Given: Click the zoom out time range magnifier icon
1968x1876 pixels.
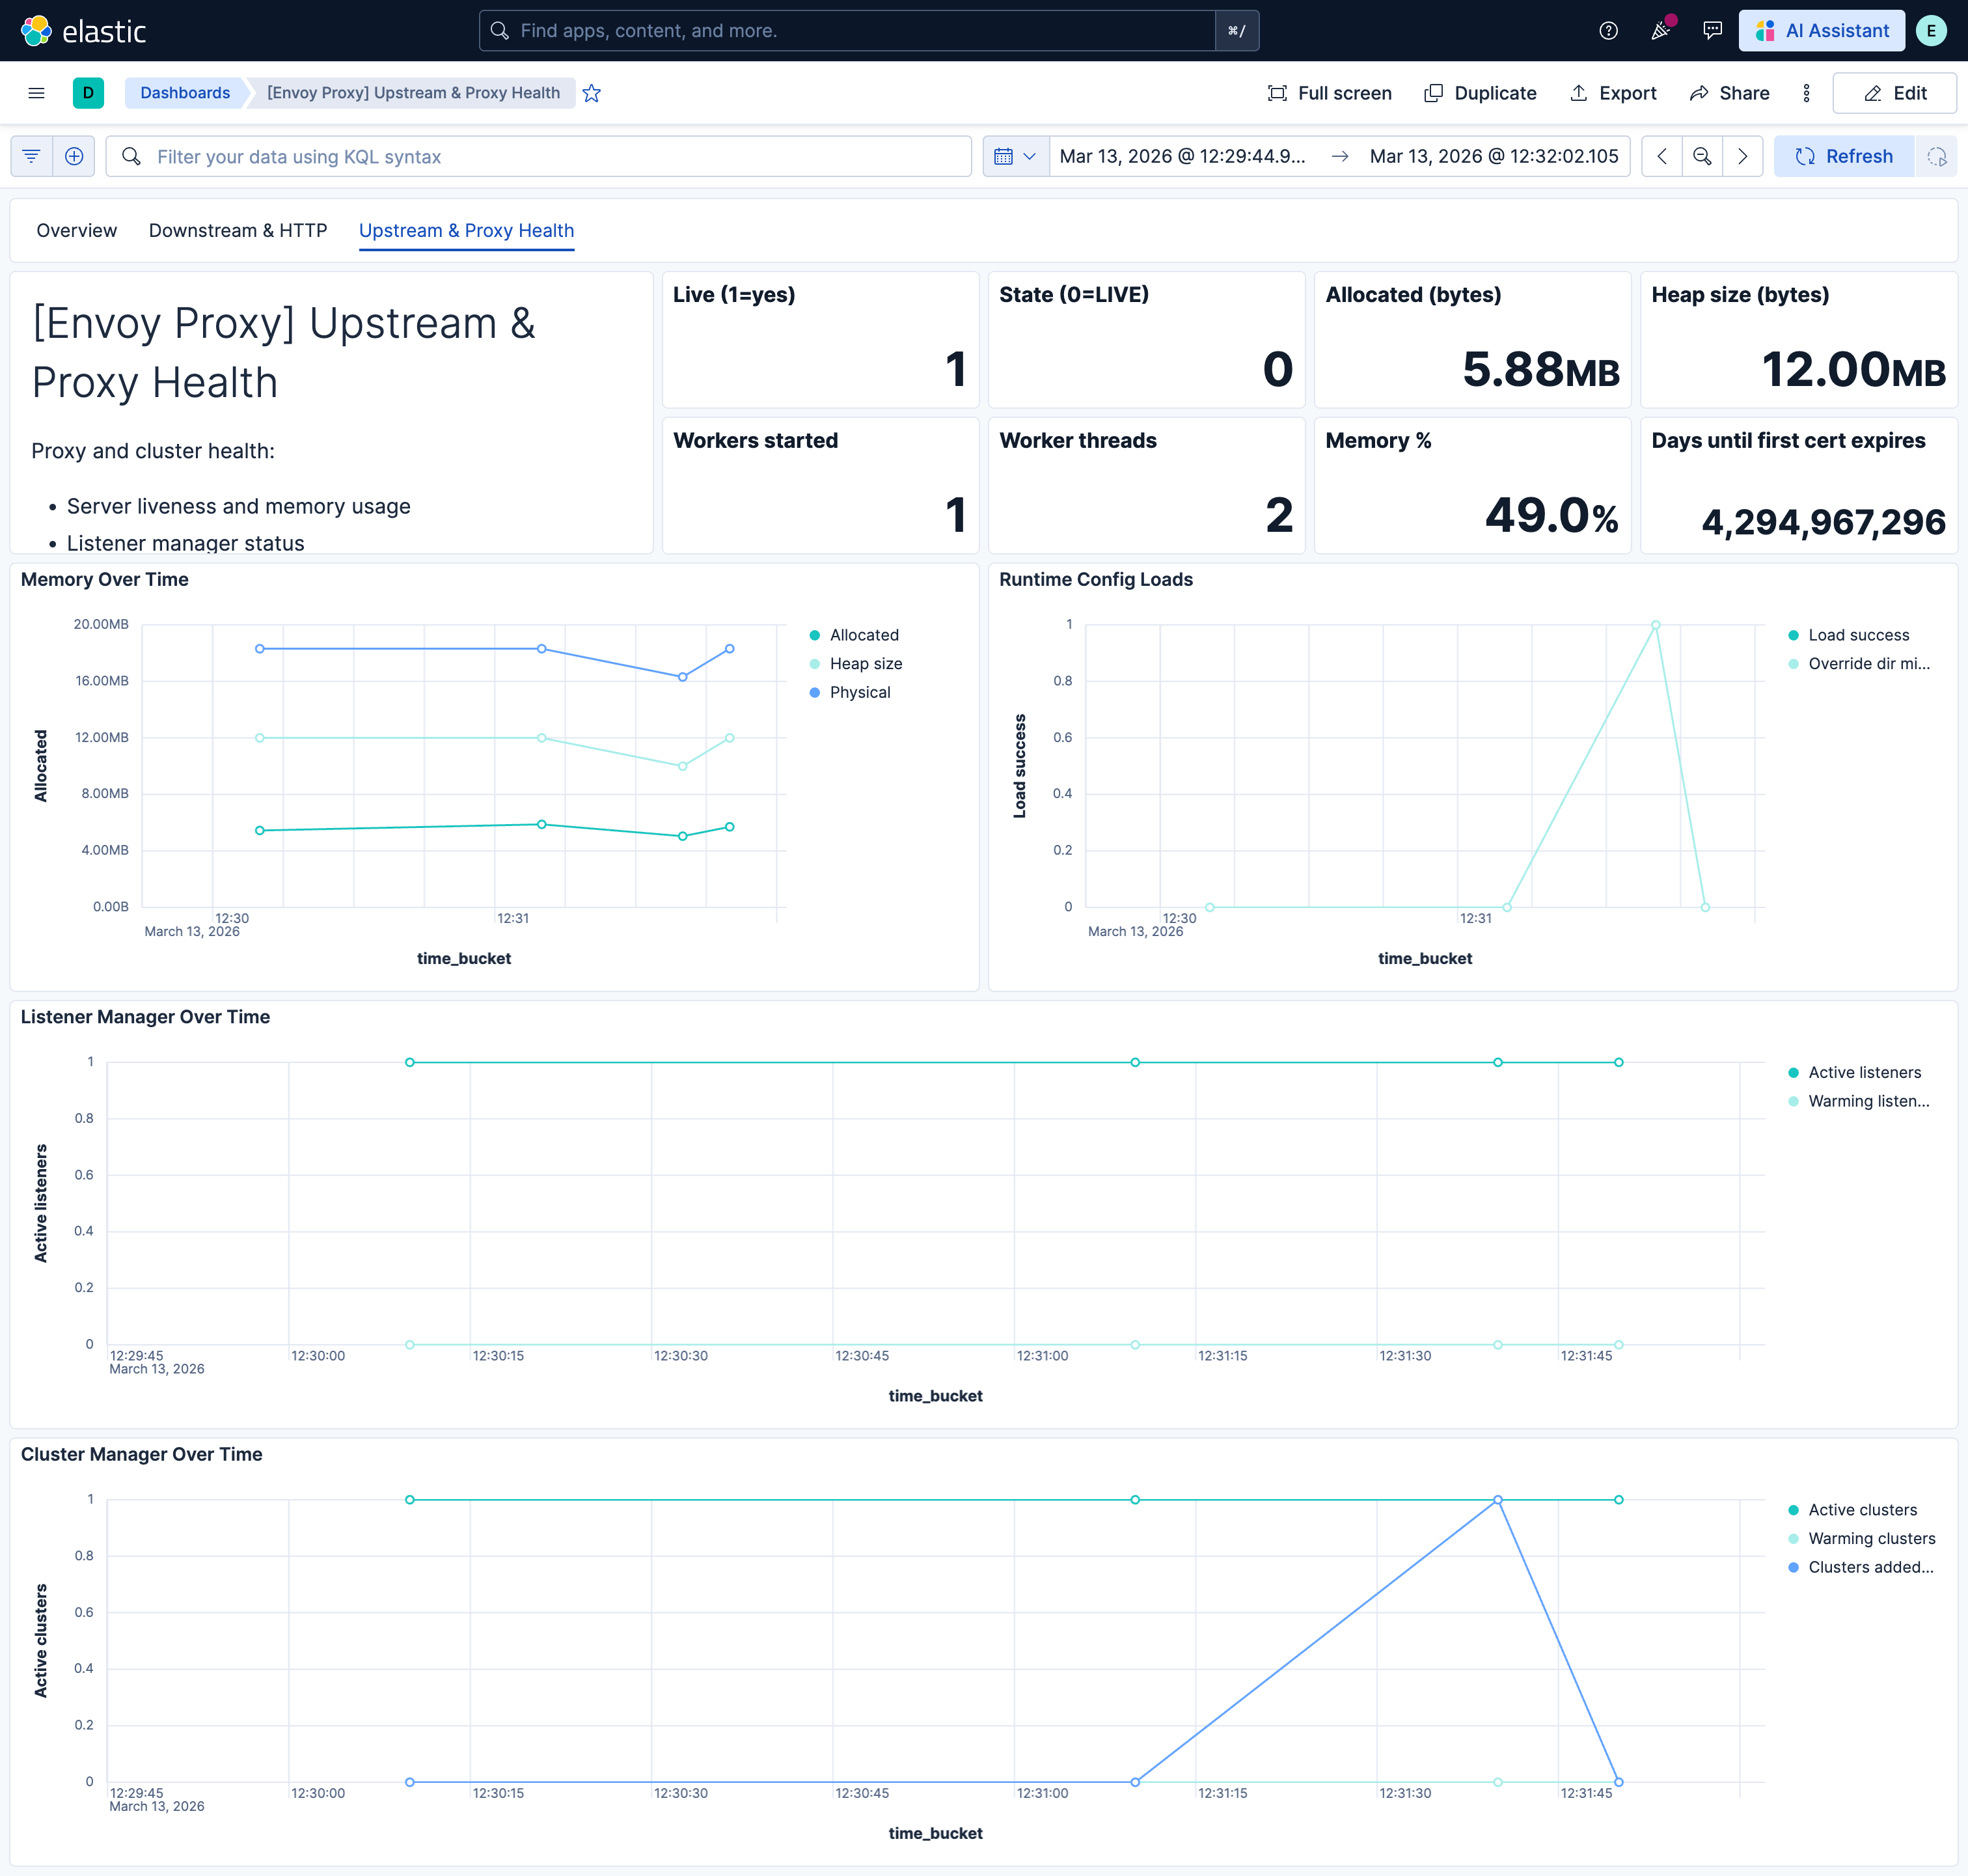Looking at the screenshot, I should pyautogui.click(x=1702, y=156).
